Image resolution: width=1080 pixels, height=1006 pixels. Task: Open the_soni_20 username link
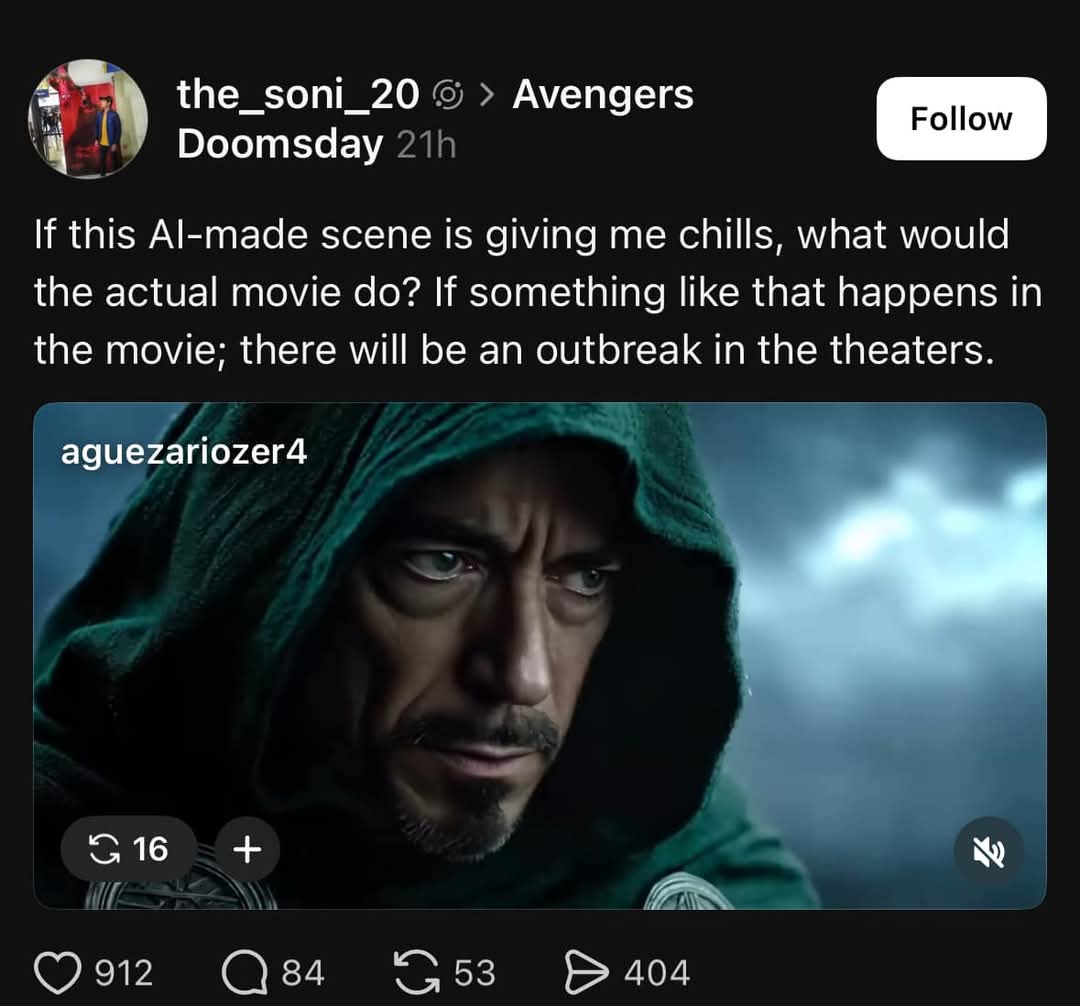click(298, 94)
